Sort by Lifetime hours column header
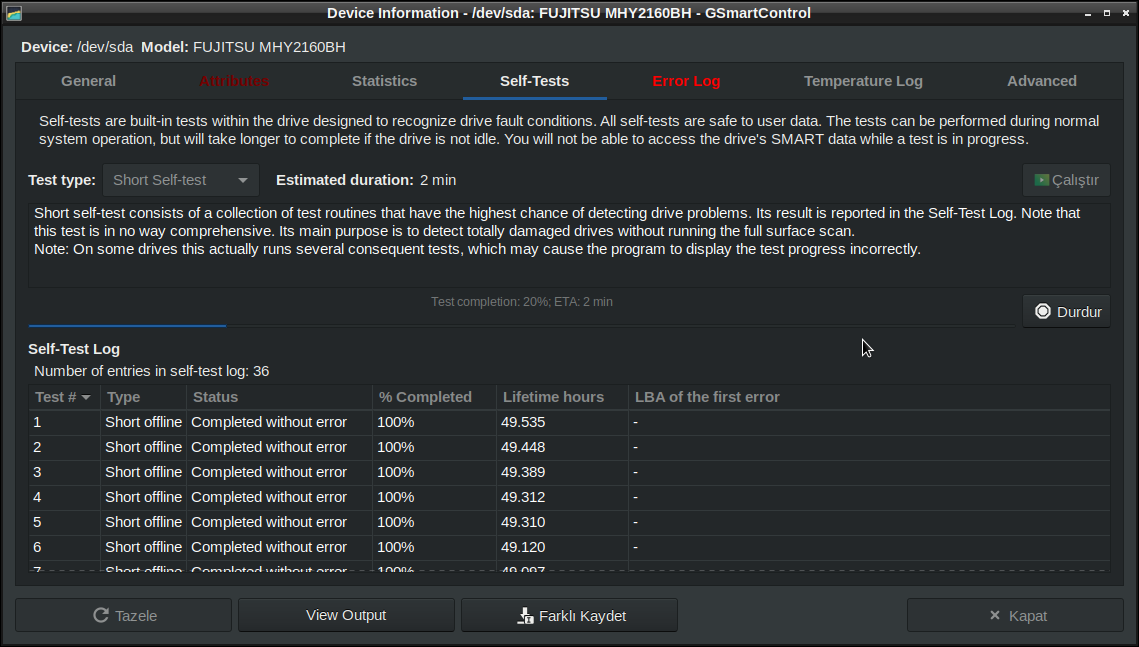1139x647 pixels. coord(562,397)
